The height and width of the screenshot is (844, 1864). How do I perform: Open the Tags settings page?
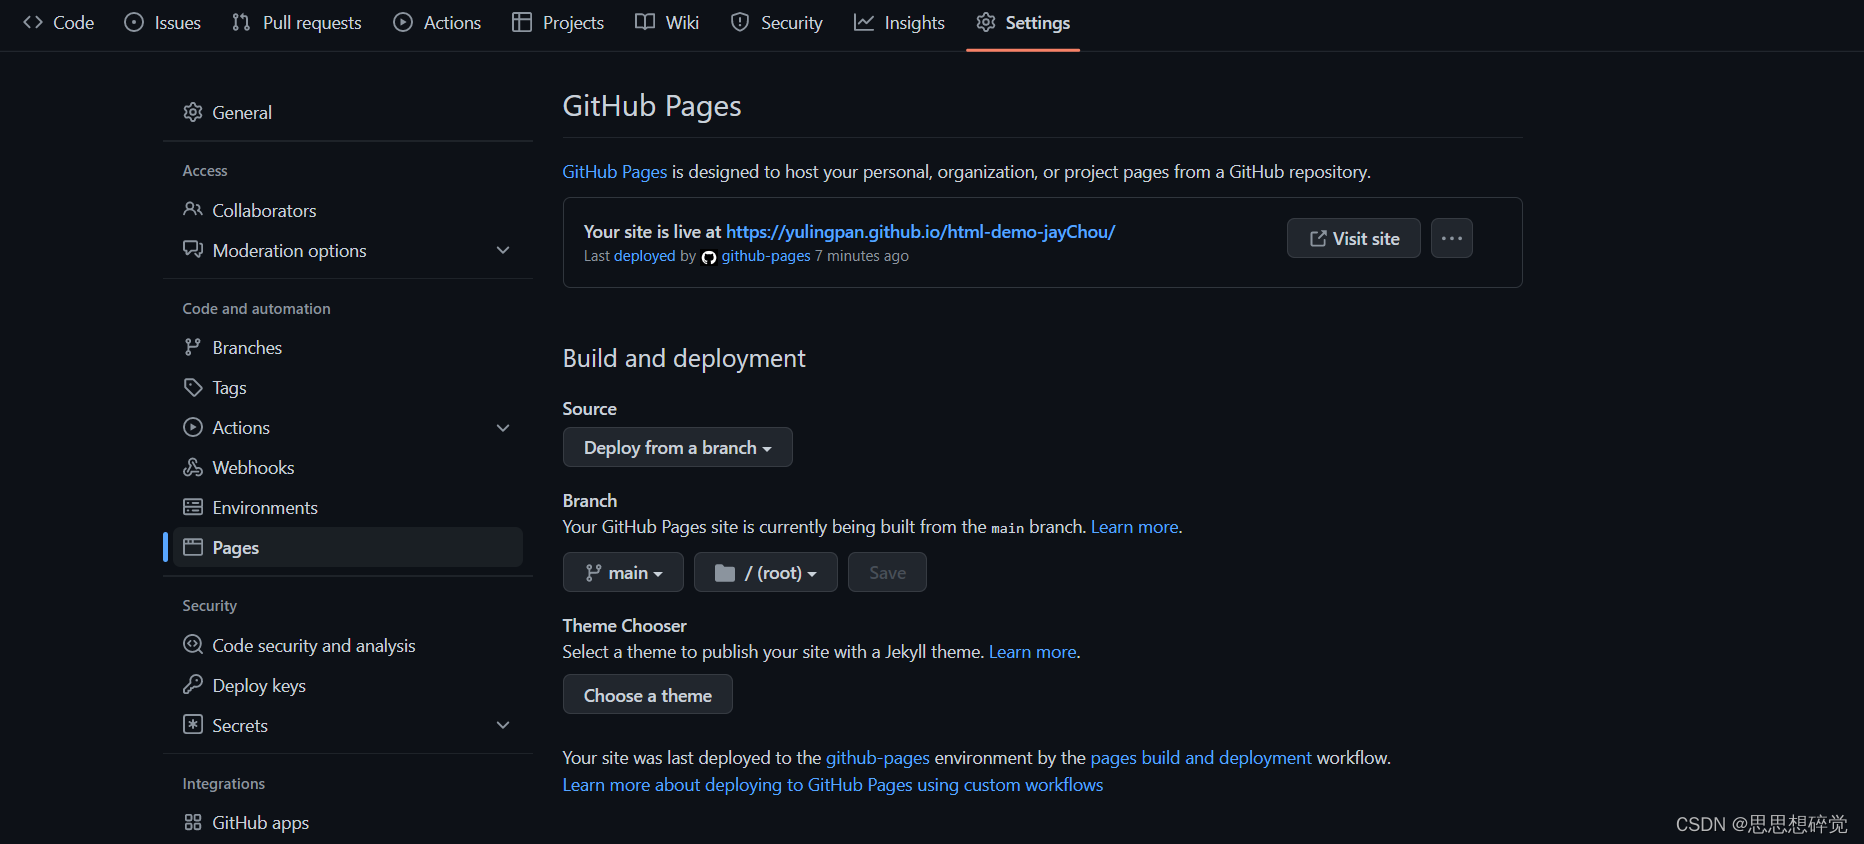pos(348,387)
